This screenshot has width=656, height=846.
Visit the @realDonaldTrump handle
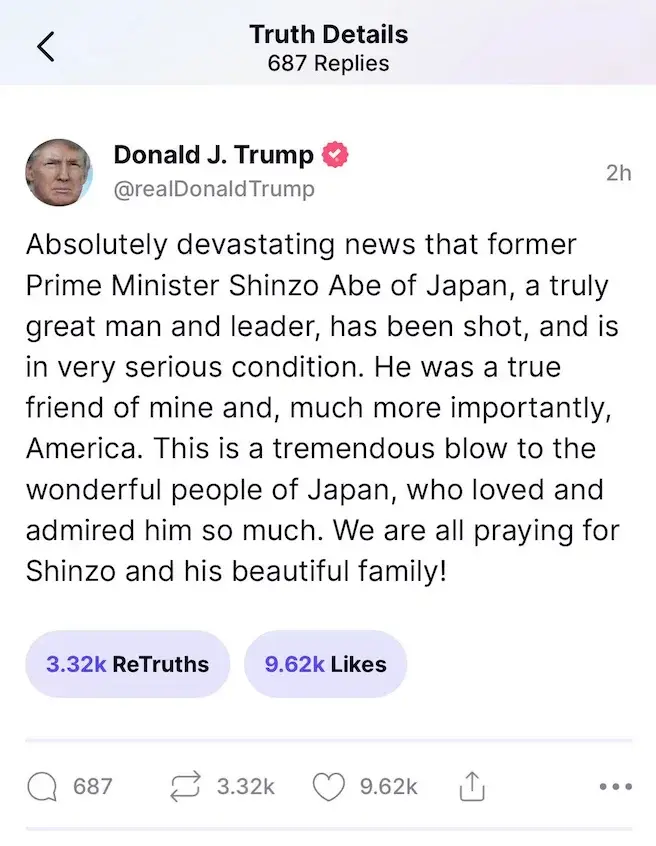point(214,189)
